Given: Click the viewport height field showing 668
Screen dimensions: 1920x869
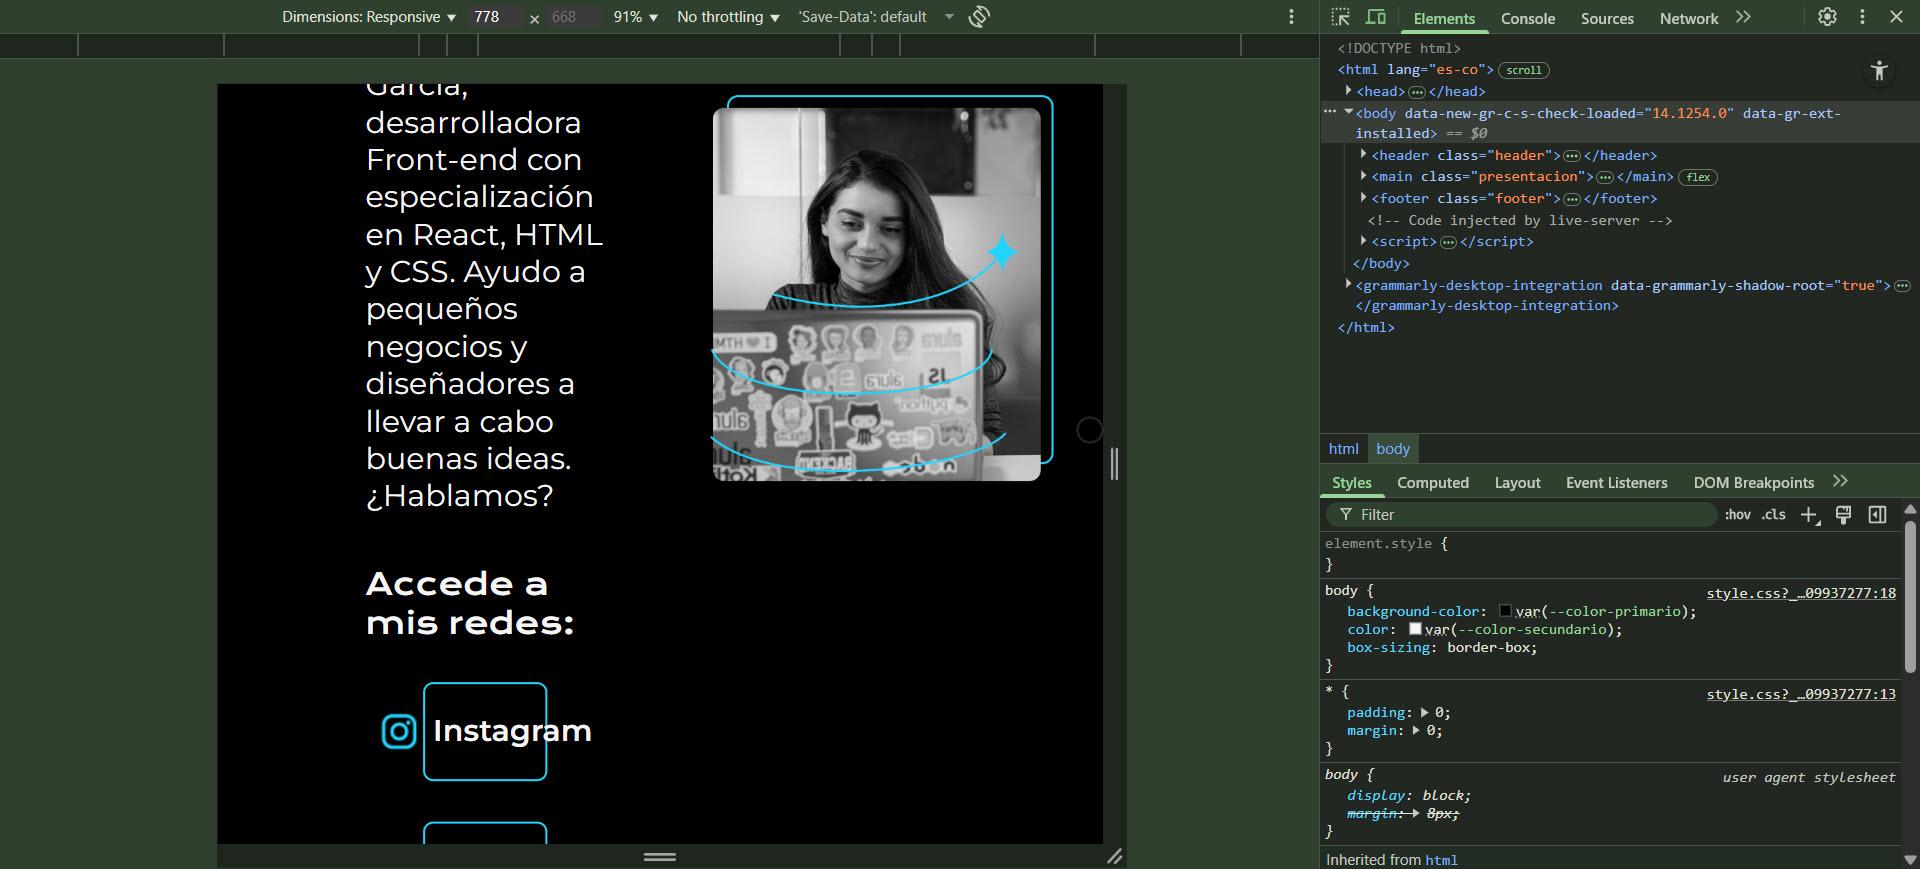Looking at the screenshot, I should [x=573, y=17].
